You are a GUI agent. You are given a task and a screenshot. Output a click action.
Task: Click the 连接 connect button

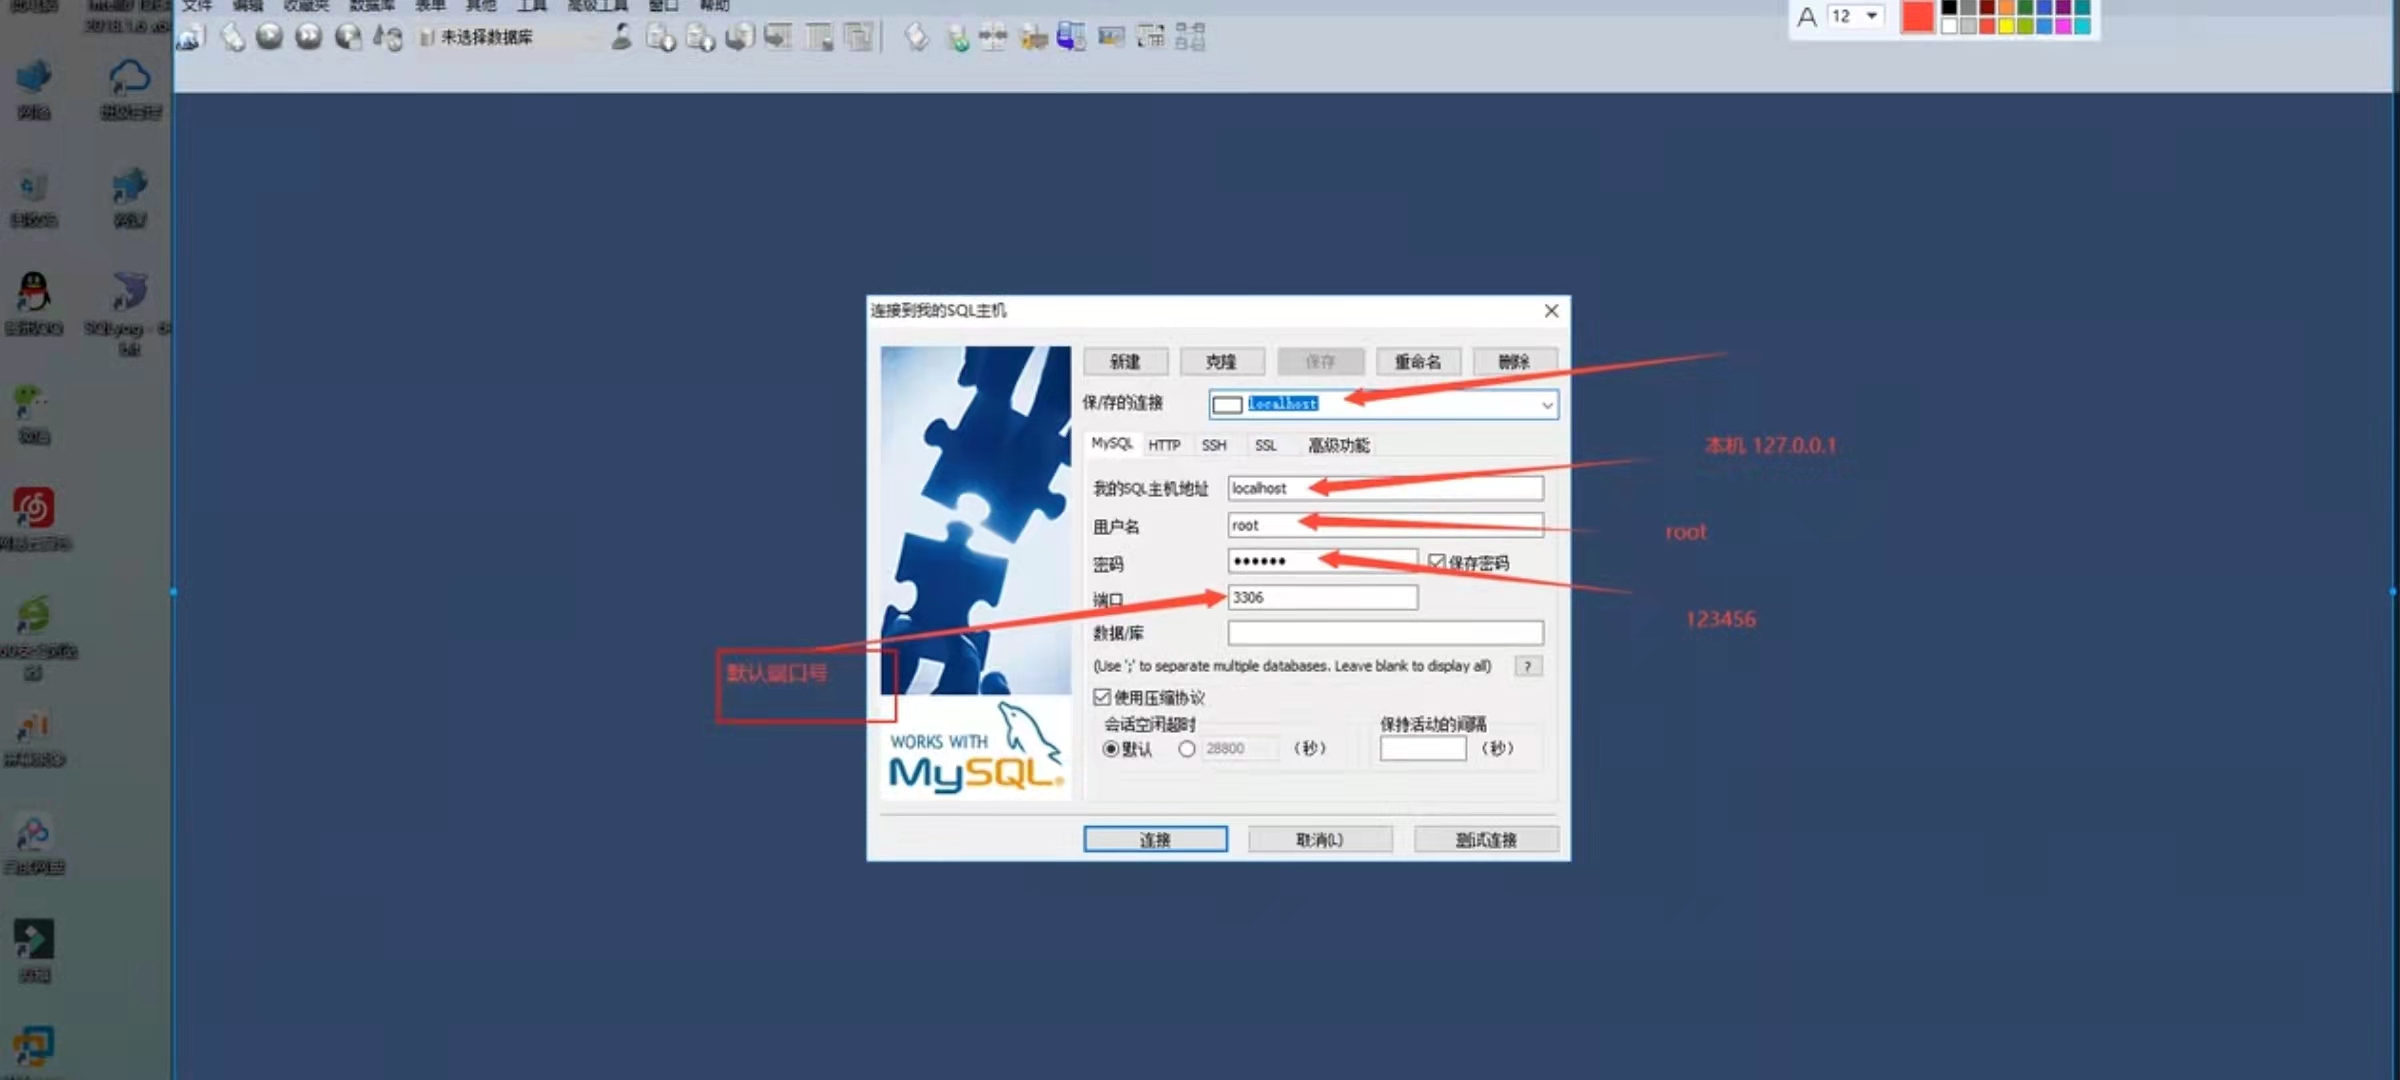1155,840
